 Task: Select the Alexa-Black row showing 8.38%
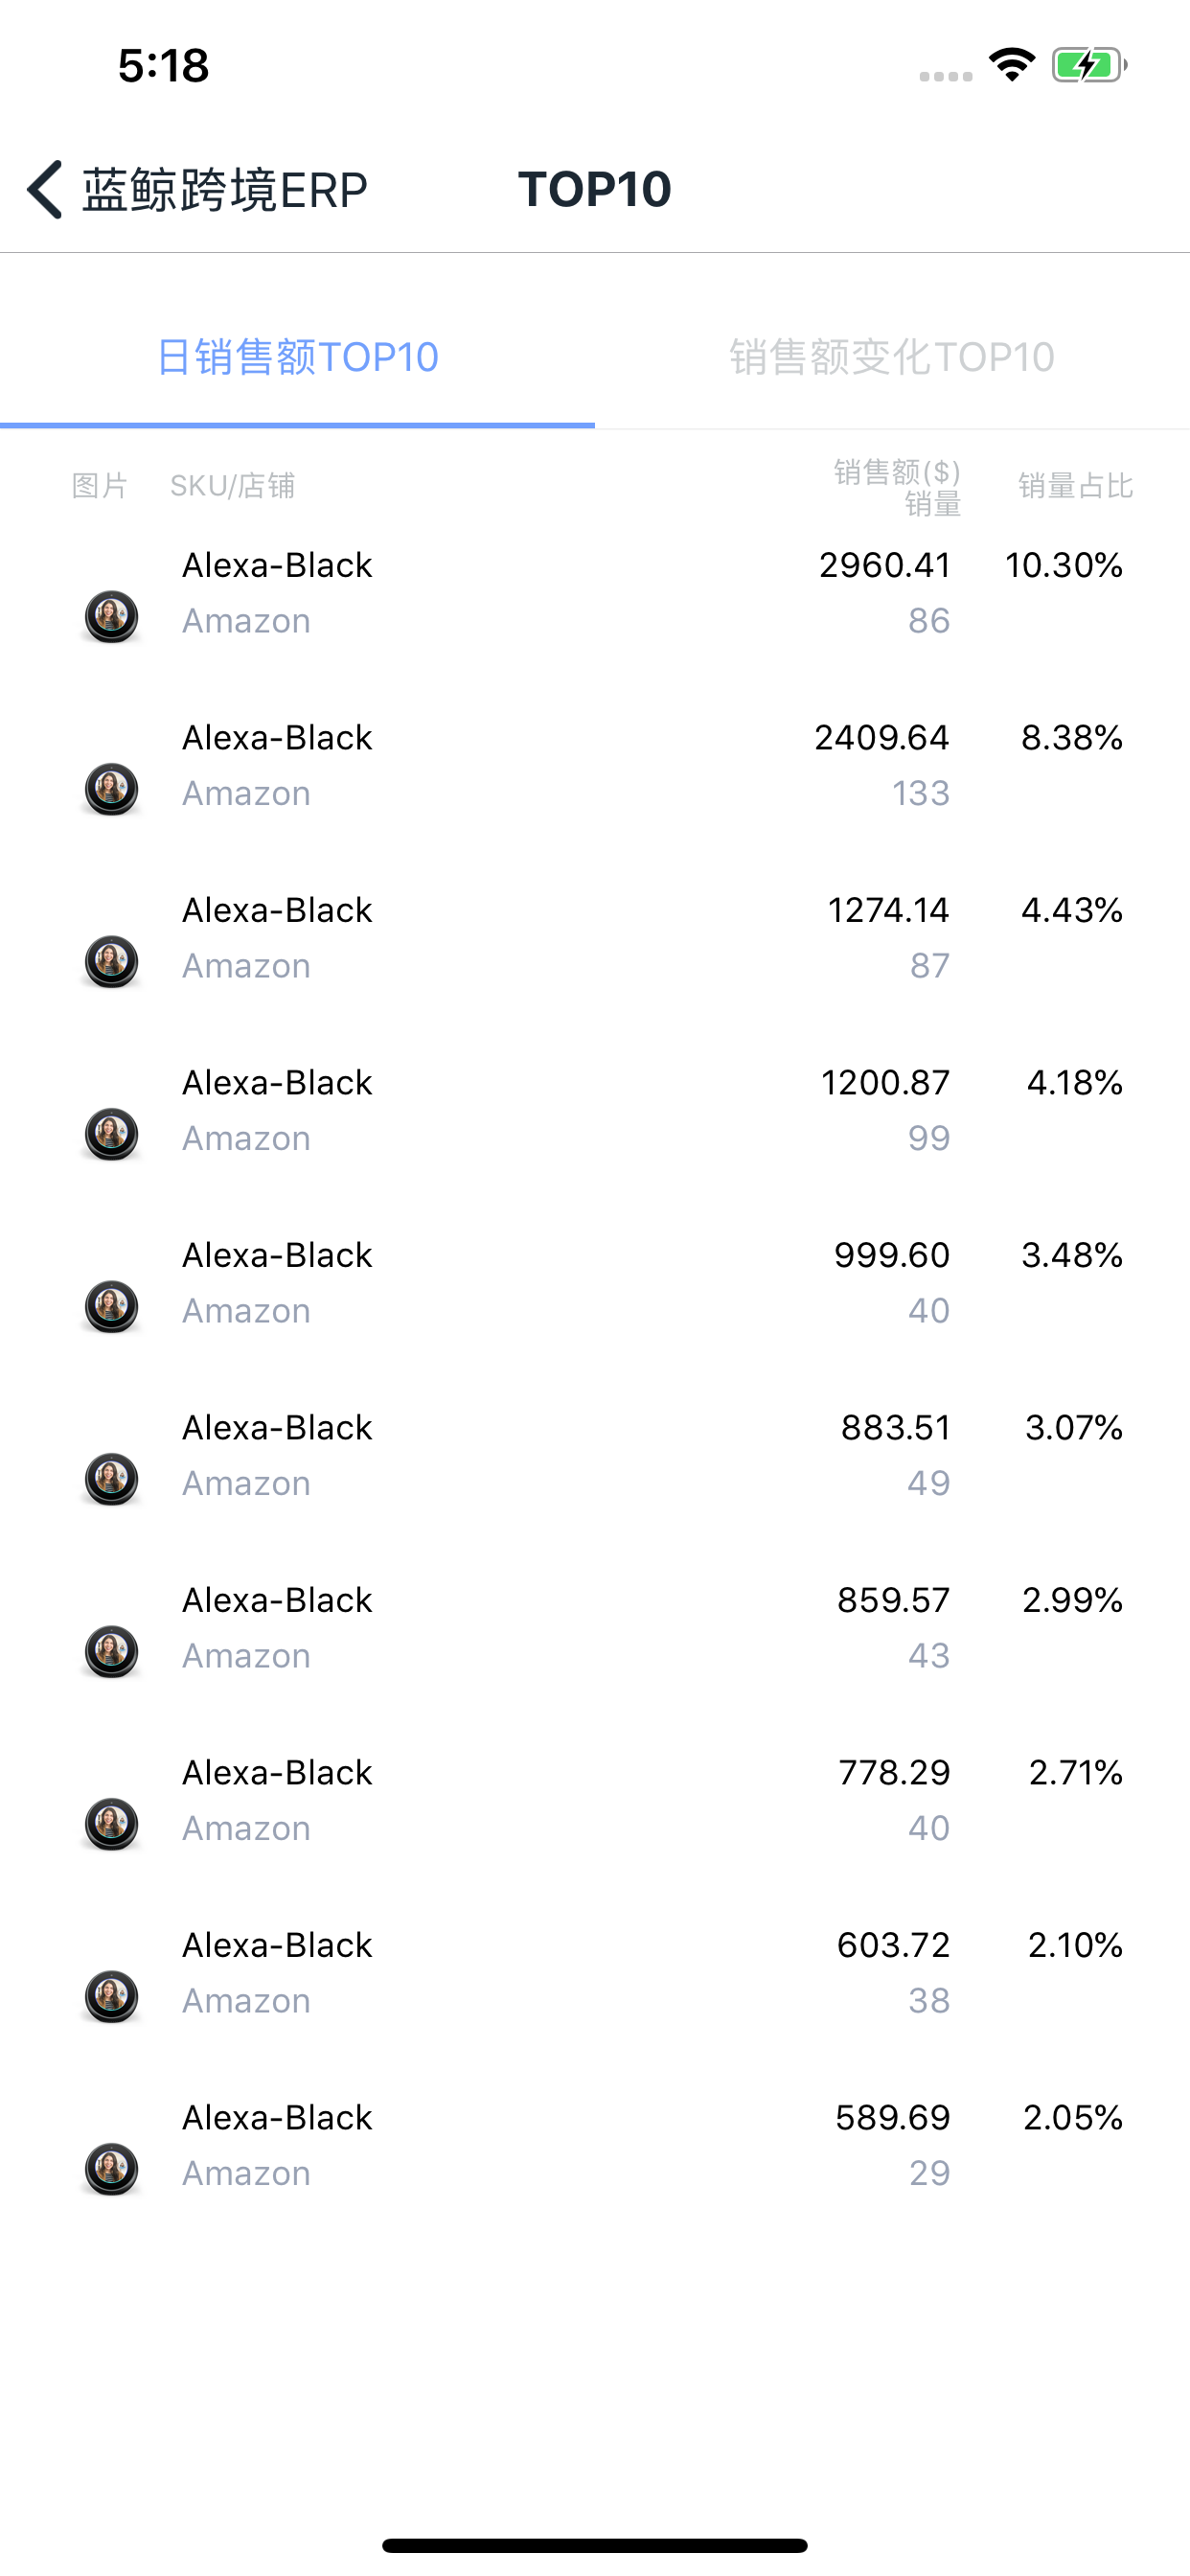595,765
